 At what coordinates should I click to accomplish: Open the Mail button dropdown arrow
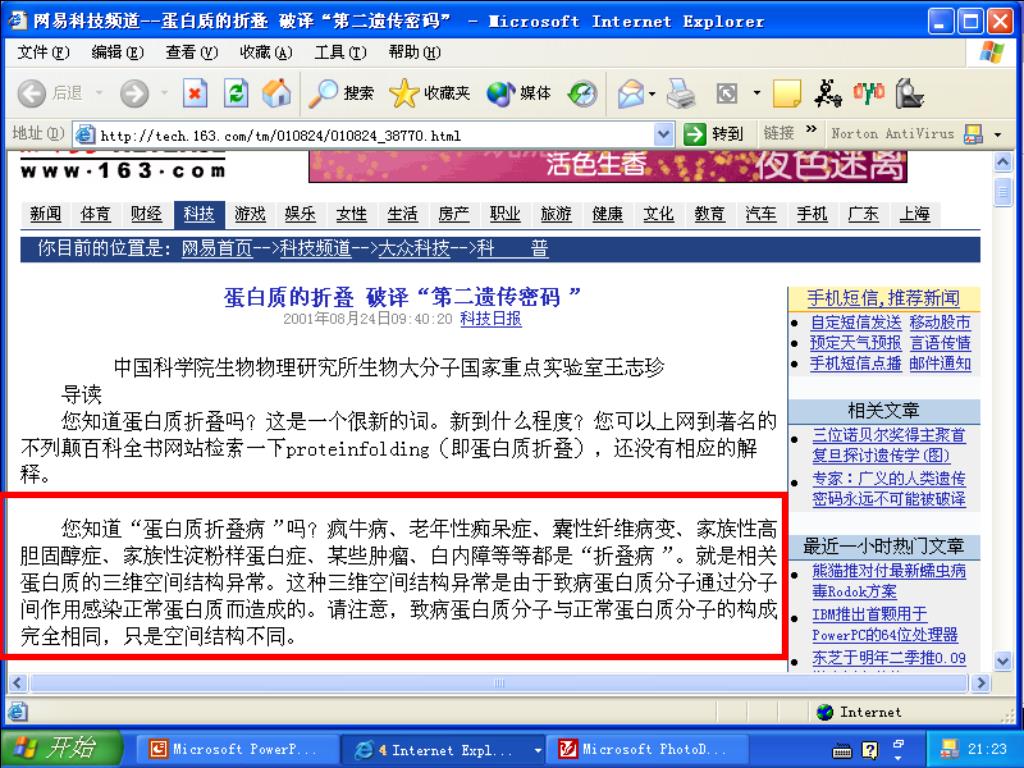coord(652,94)
